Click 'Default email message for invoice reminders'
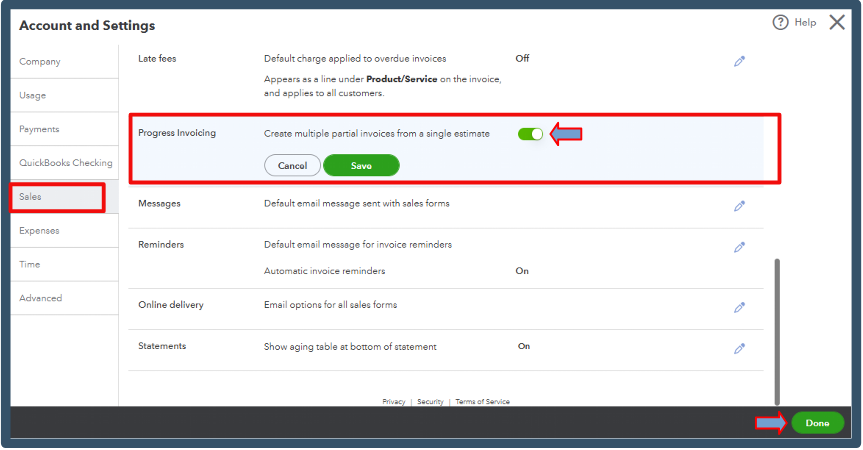This screenshot has width=863, height=450. 358,245
